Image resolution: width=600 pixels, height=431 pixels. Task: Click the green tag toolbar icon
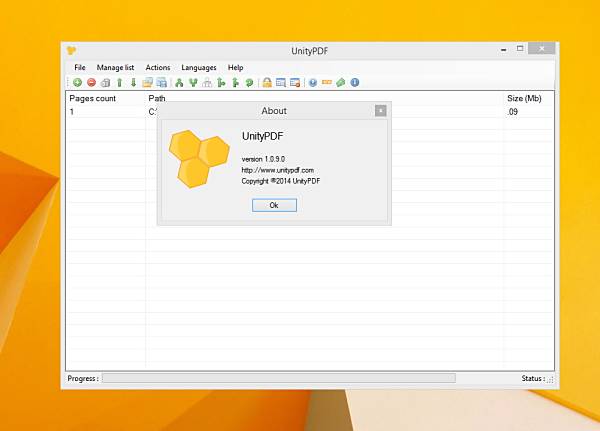(x=341, y=82)
